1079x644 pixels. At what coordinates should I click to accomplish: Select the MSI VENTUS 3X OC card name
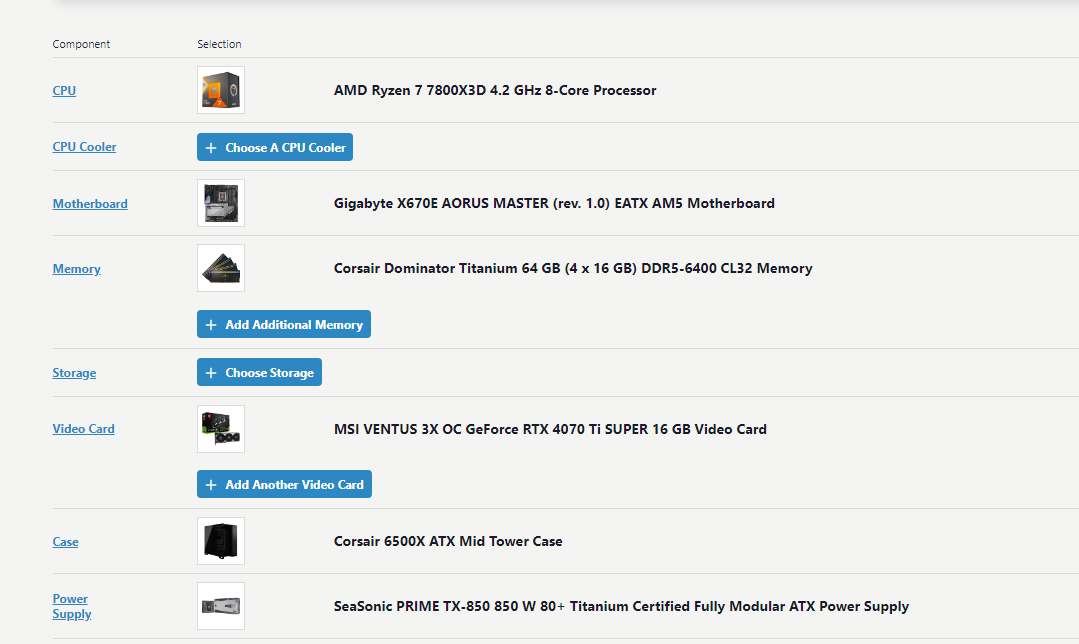(x=550, y=429)
